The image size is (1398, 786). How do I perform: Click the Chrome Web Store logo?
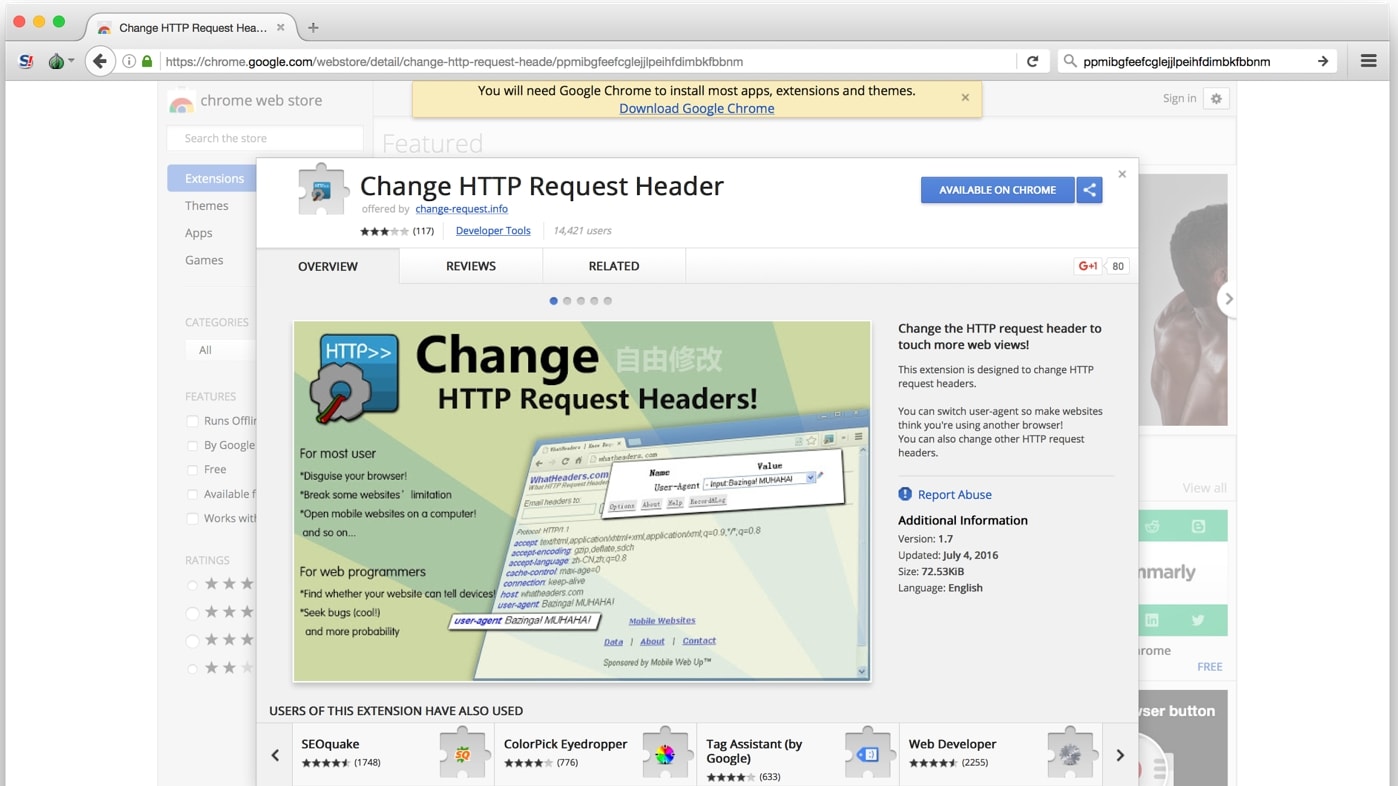[181, 101]
